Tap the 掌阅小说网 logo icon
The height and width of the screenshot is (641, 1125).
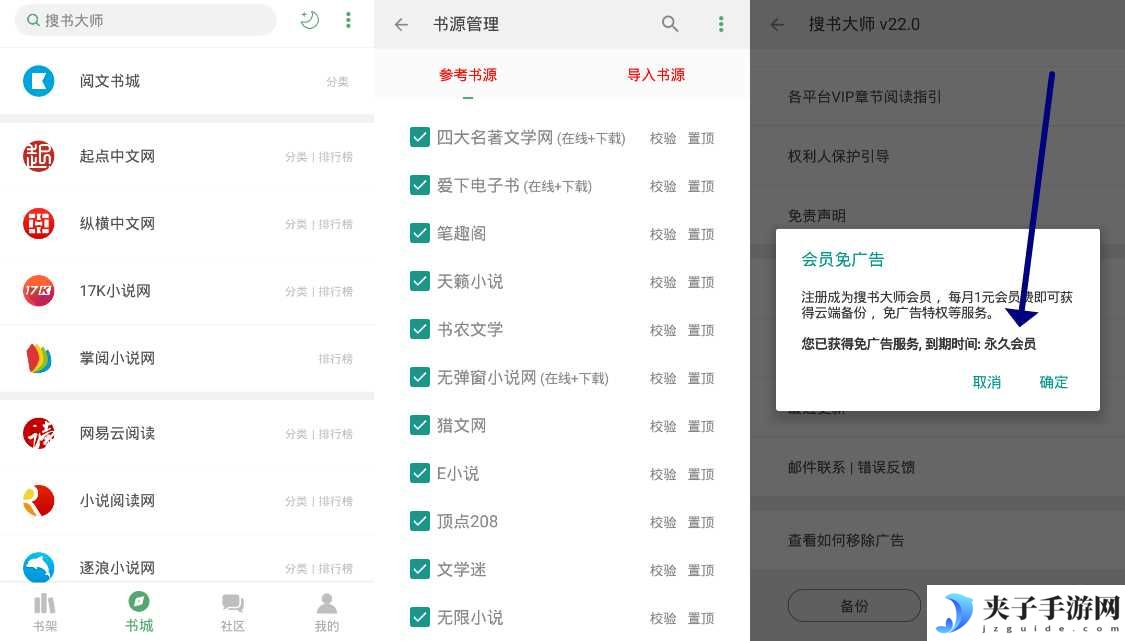point(39,358)
